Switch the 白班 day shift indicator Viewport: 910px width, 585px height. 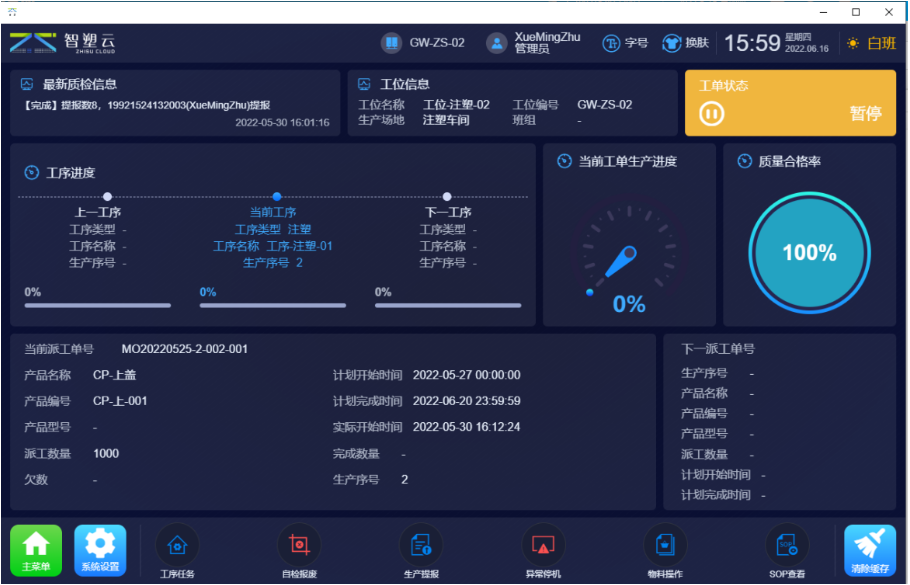(871, 43)
